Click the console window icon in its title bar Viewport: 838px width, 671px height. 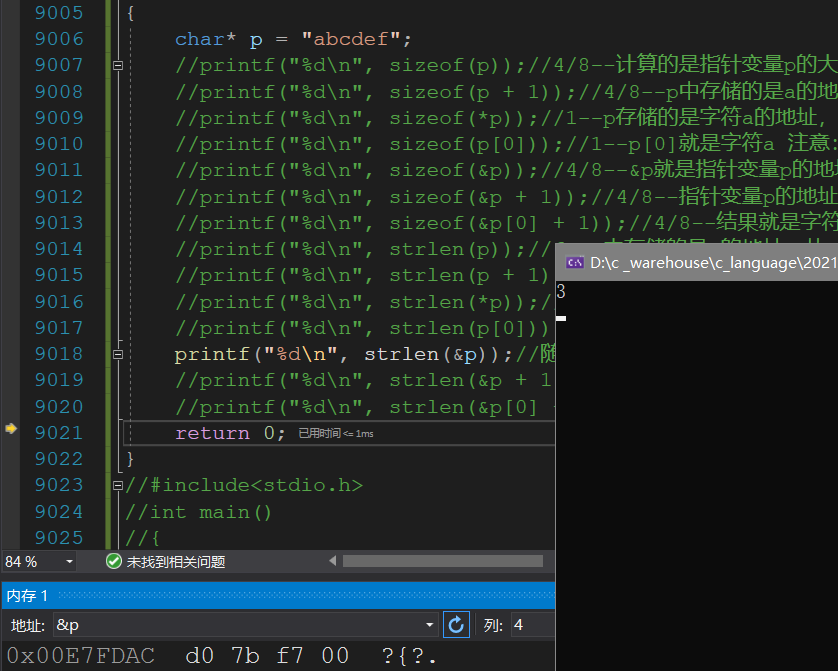pyautogui.click(x=575, y=262)
